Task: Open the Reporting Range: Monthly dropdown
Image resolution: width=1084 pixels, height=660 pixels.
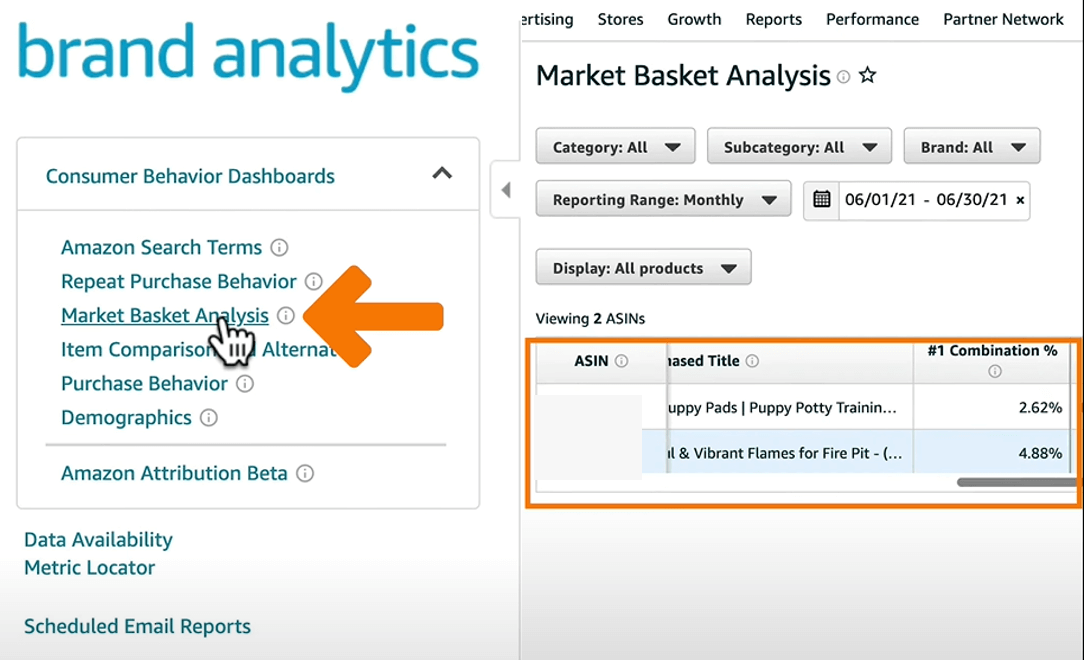Action: (x=663, y=200)
